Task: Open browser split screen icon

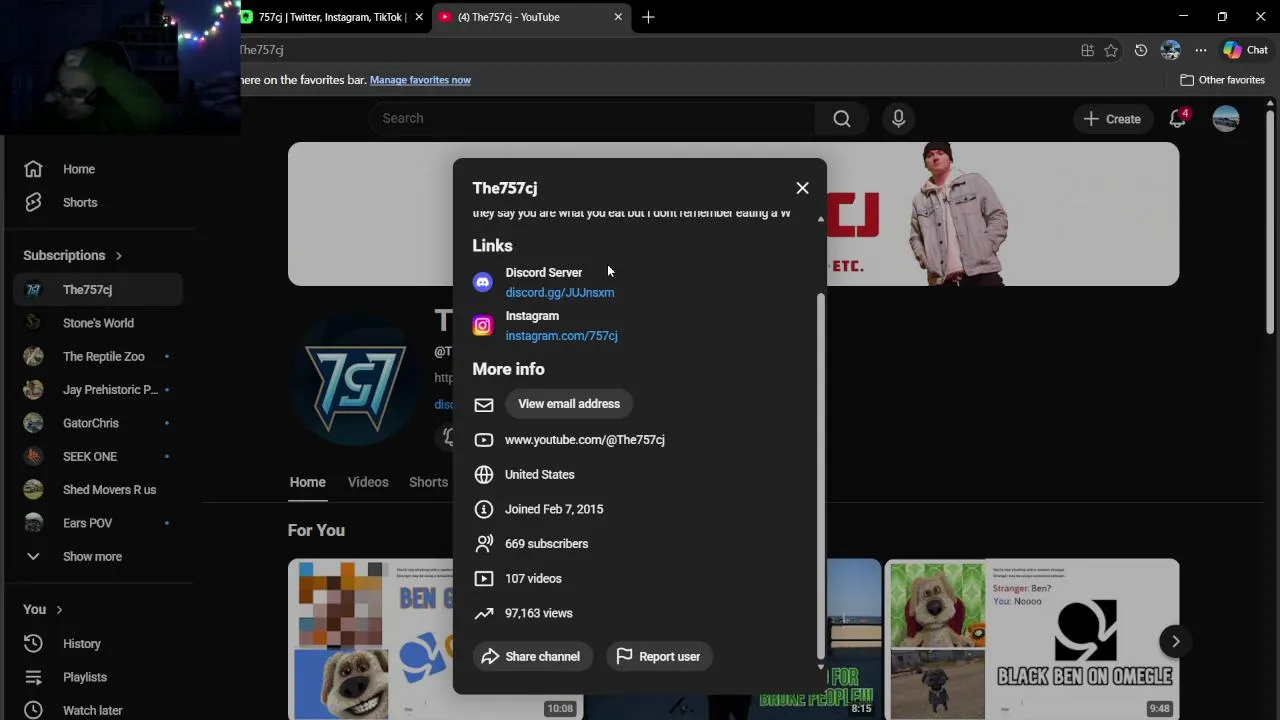Action: tap(1087, 50)
